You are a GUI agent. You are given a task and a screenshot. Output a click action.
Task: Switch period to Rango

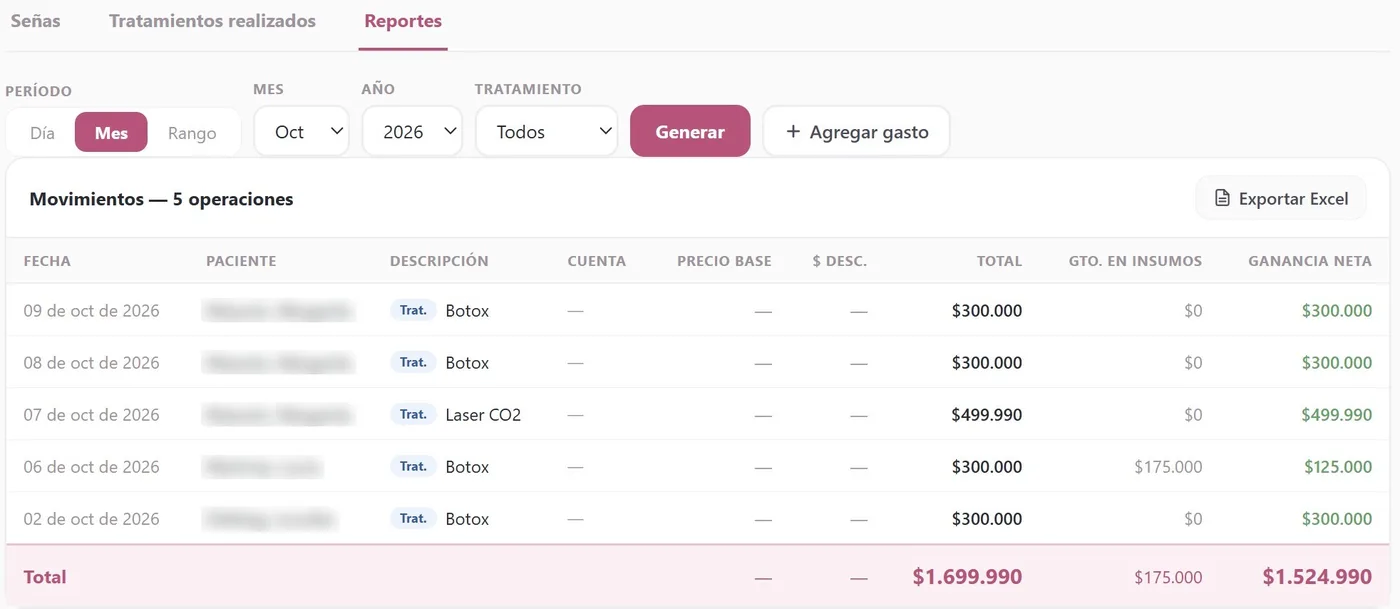pos(192,132)
